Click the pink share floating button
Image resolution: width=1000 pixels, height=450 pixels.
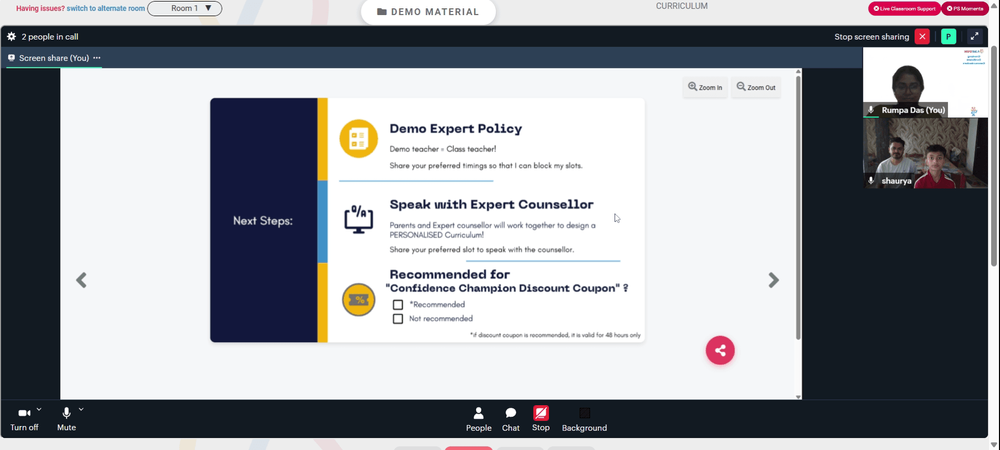point(720,351)
